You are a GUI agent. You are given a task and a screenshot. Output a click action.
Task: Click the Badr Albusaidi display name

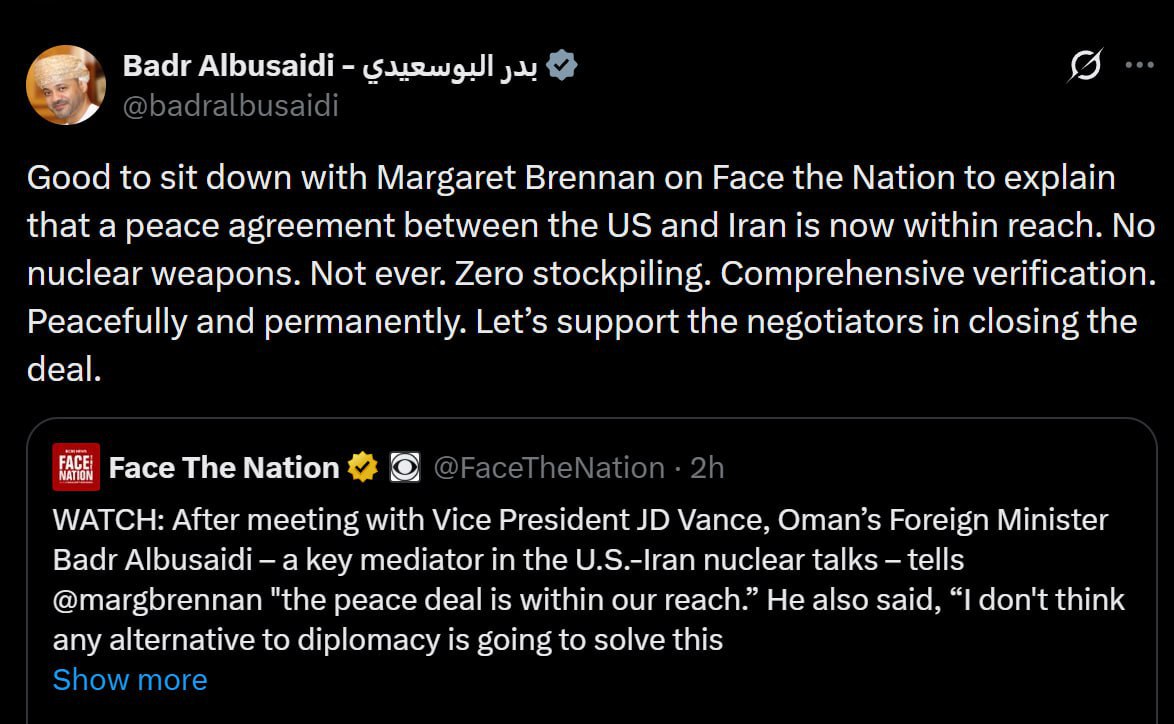tap(228, 67)
